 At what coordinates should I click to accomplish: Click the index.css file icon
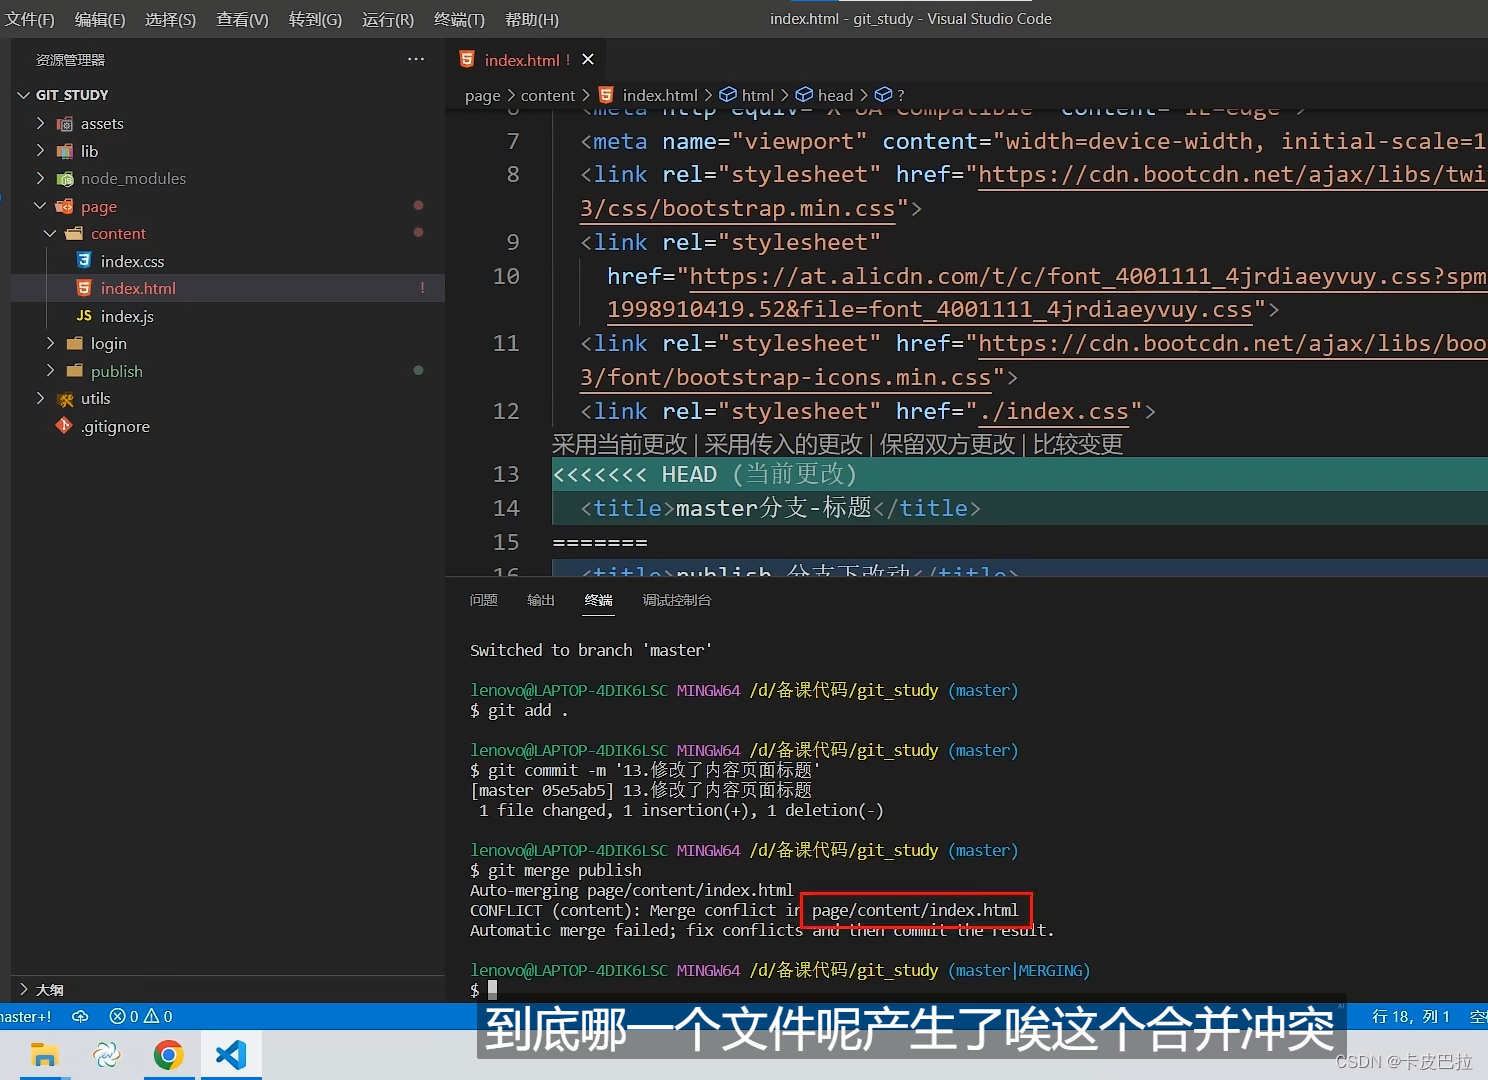tap(84, 260)
